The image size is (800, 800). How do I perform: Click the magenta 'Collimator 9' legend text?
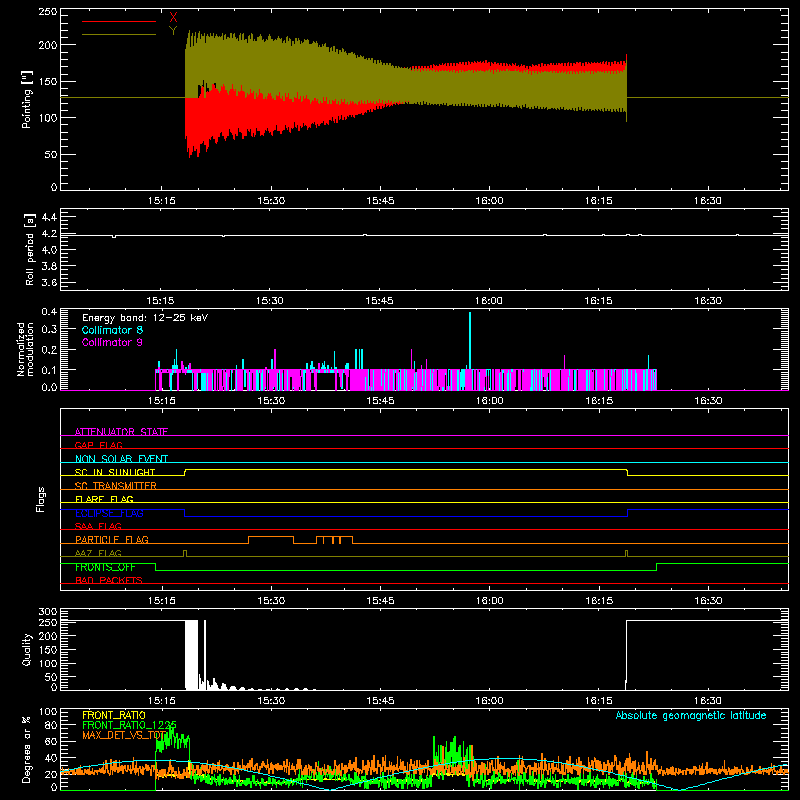(112, 342)
